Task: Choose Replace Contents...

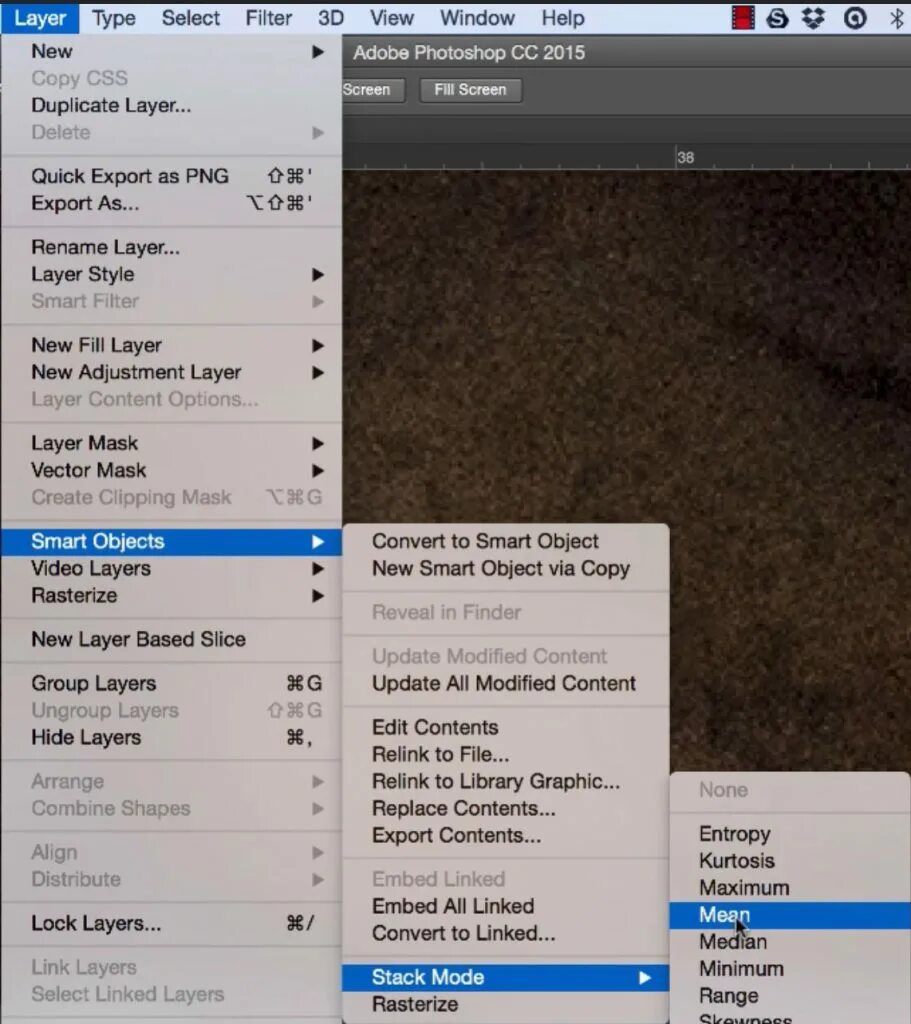Action: [x=505, y=808]
